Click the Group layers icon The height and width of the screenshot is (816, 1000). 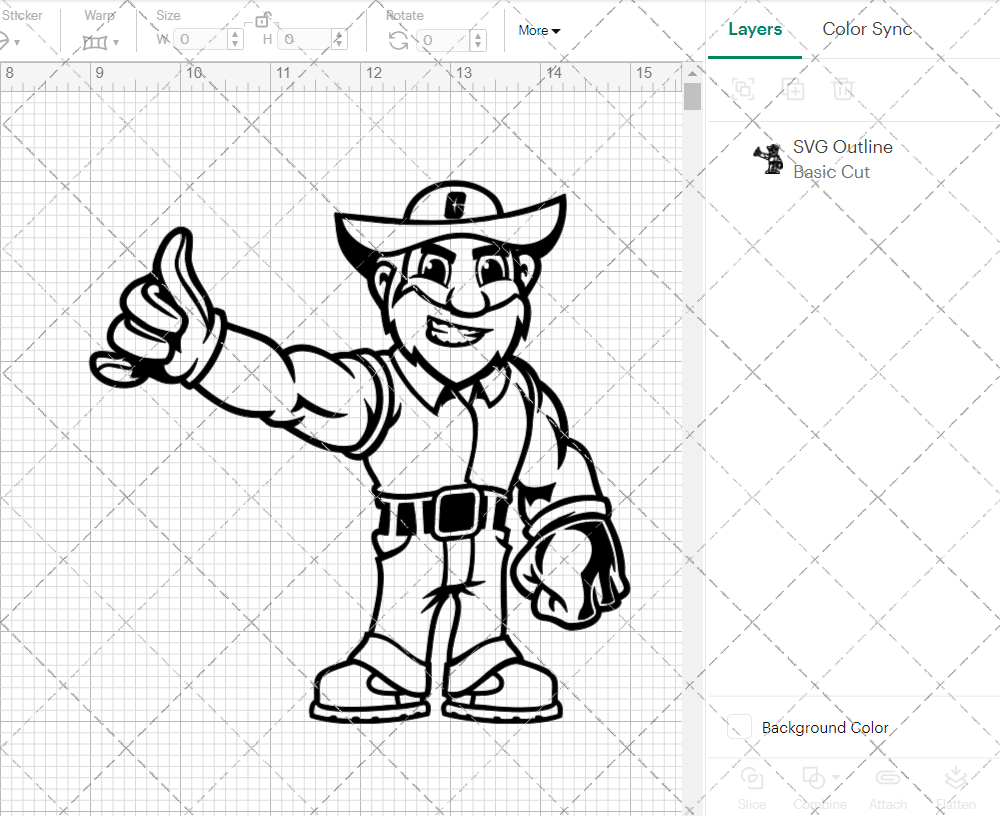click(x=743, y=90)
